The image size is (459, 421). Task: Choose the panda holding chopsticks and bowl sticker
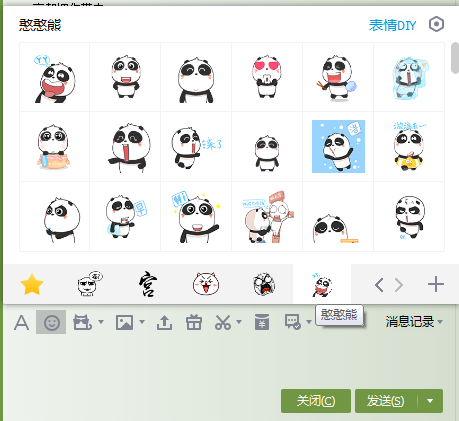pyautogui.click(x=338, y=77)
